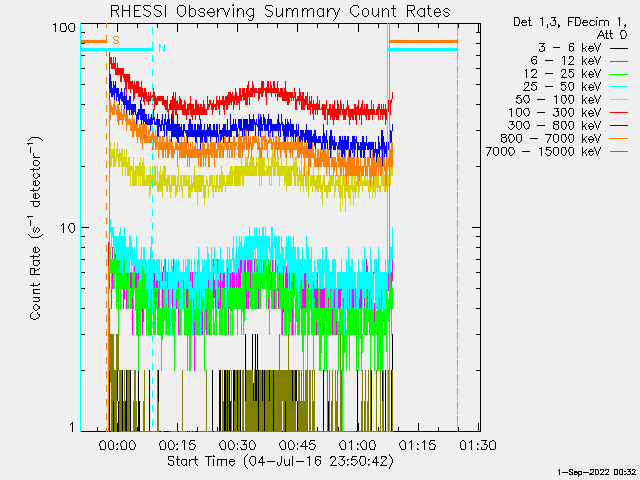Click the green line swatch for 12 - 25 keV
Image resolution: width=640 pixels, height=480 pixels.
(619, 75)
